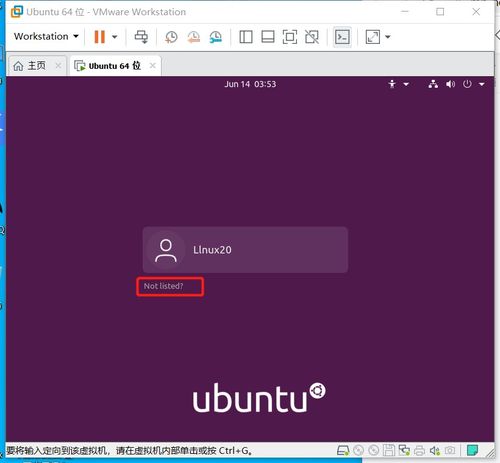Open the Ubuntu volume and power system menu

click(x=456, y=84)
